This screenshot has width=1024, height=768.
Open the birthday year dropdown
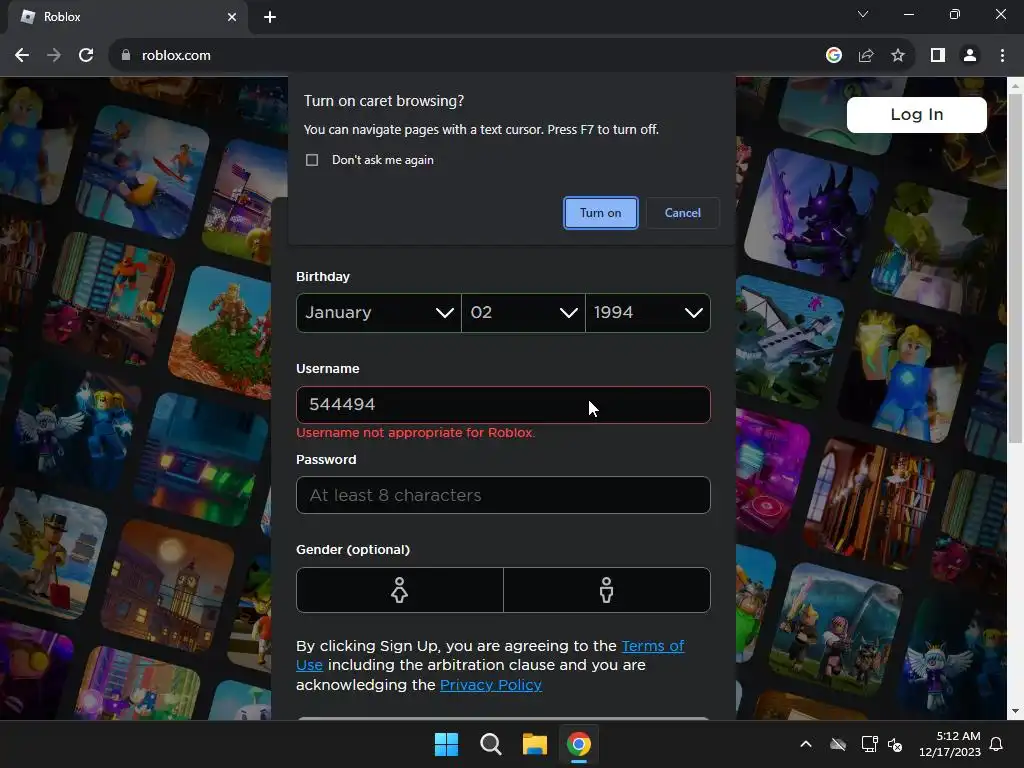tap(648, 313)
